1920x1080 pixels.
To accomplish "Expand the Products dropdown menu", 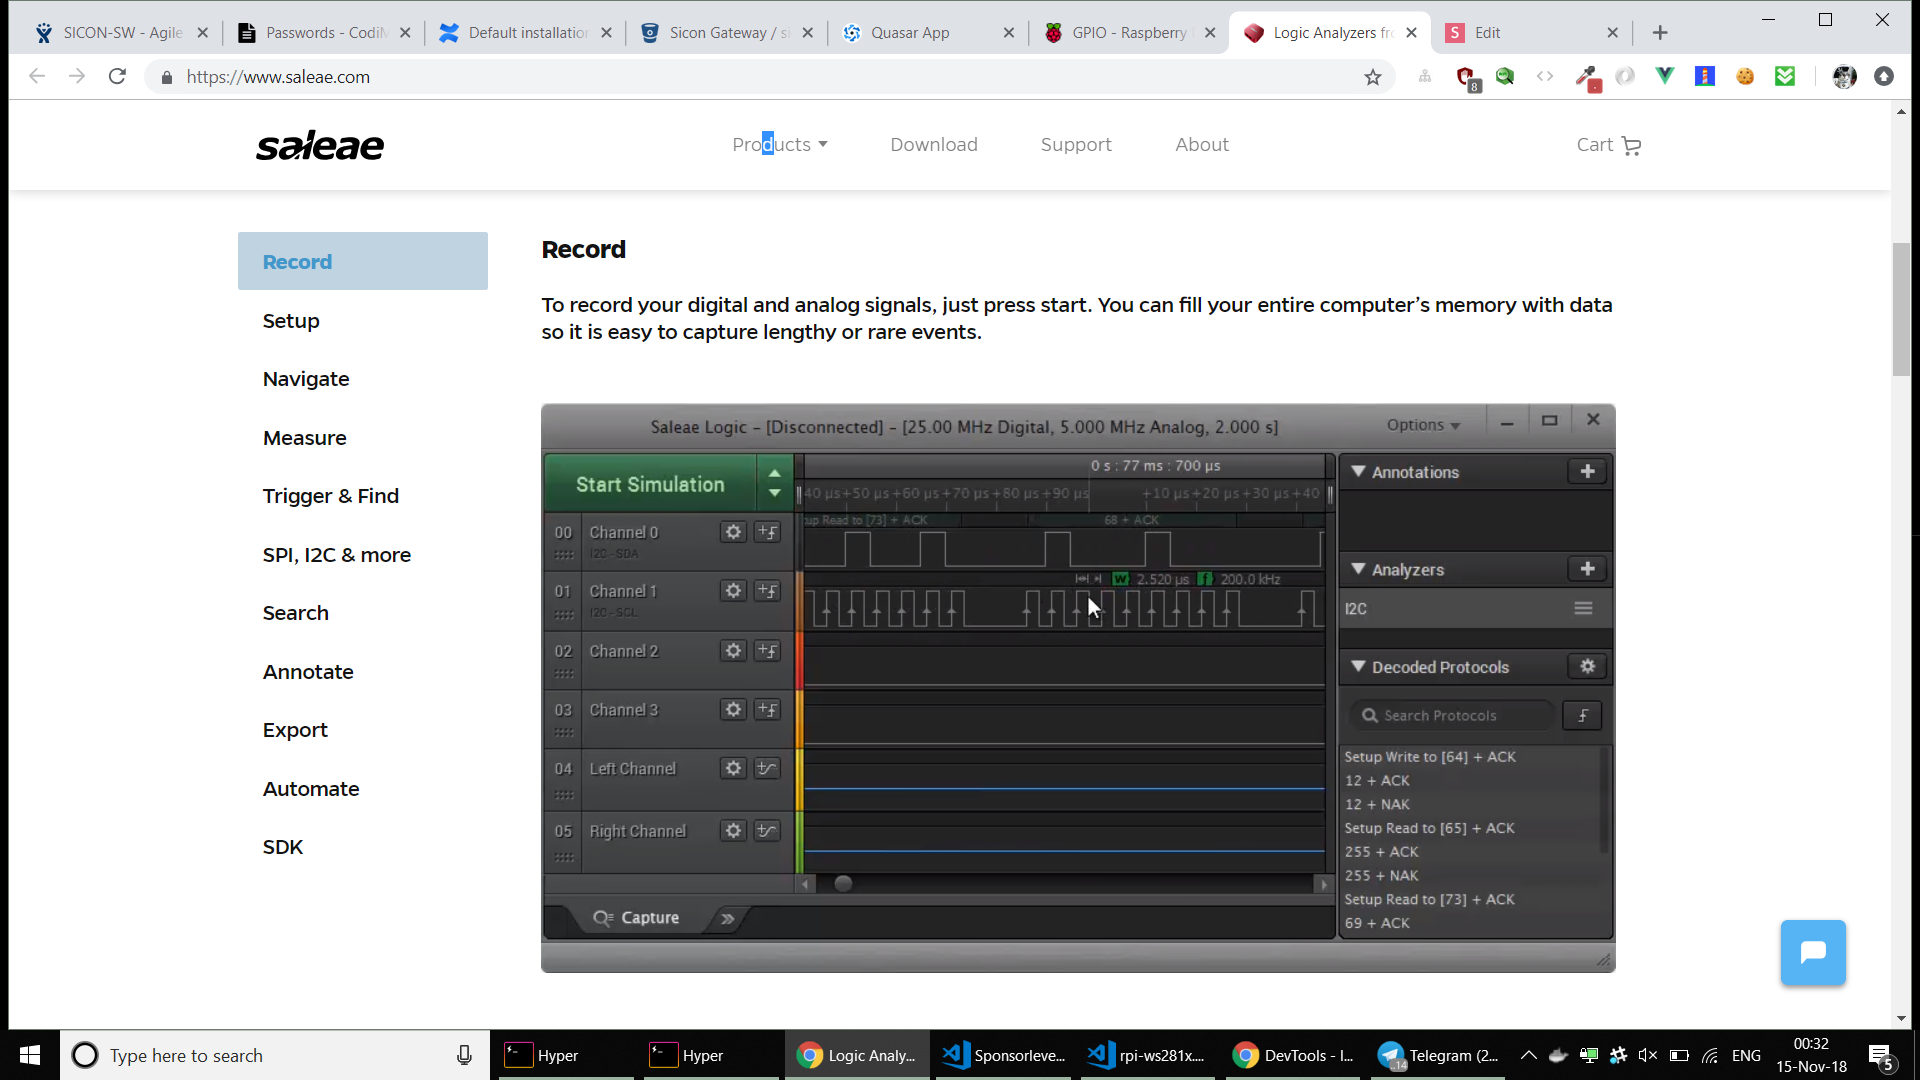I will click(779, 145).
